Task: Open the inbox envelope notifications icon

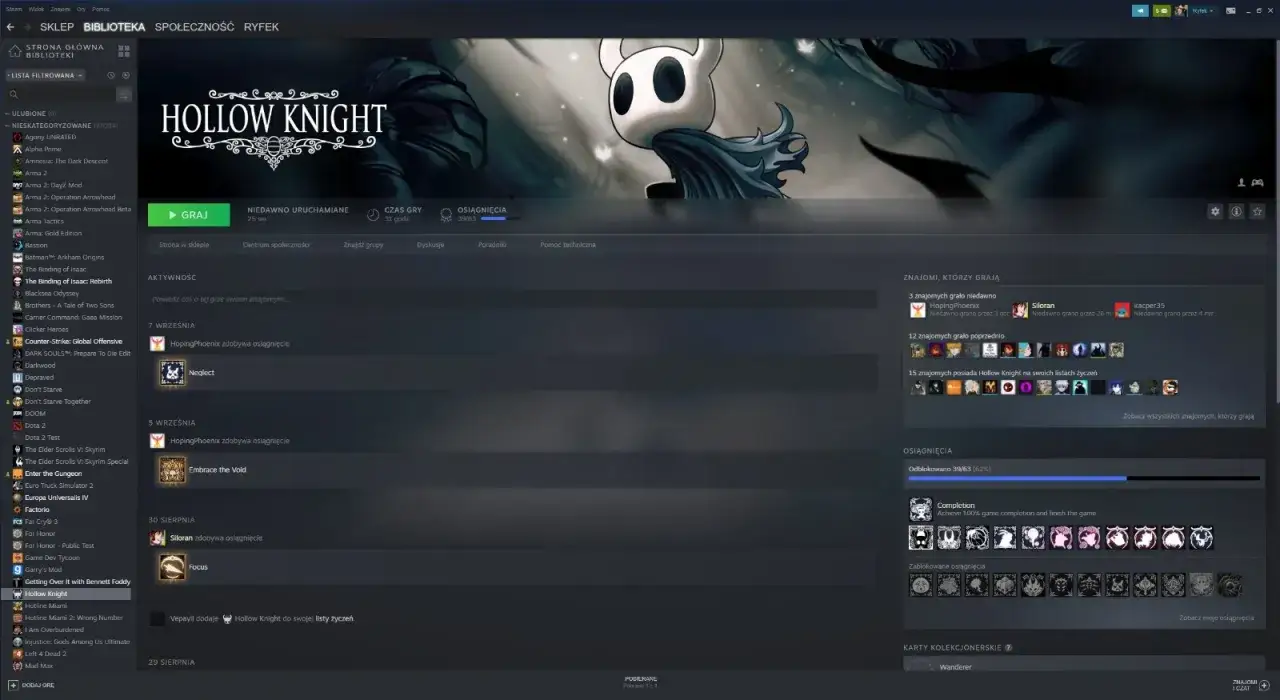Action: coord(1161,10)
